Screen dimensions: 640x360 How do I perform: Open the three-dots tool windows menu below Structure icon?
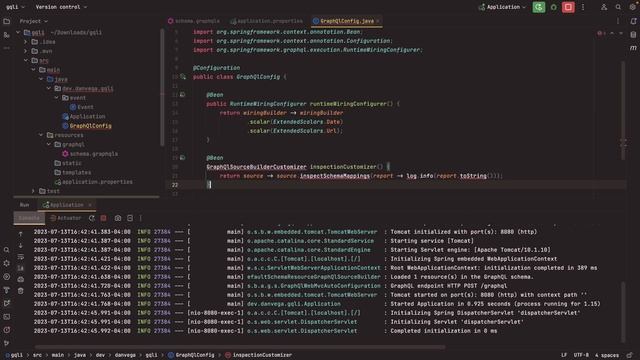[7, 48]
